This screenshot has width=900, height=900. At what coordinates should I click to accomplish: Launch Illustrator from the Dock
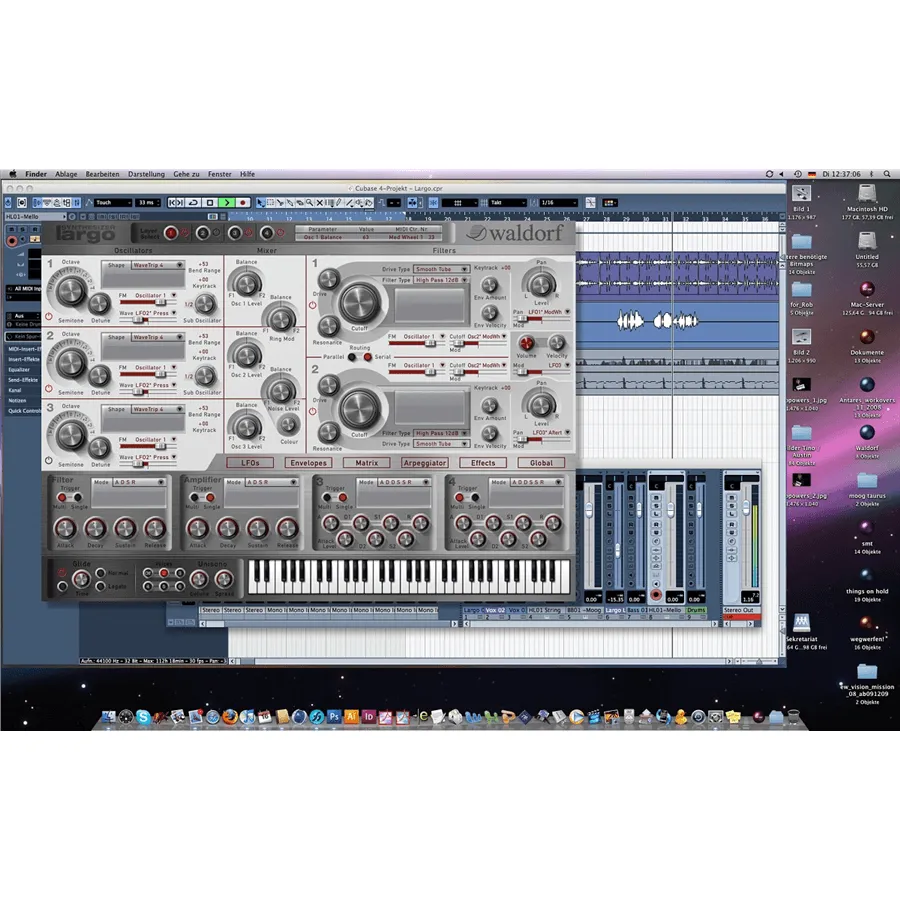(351, 716)
